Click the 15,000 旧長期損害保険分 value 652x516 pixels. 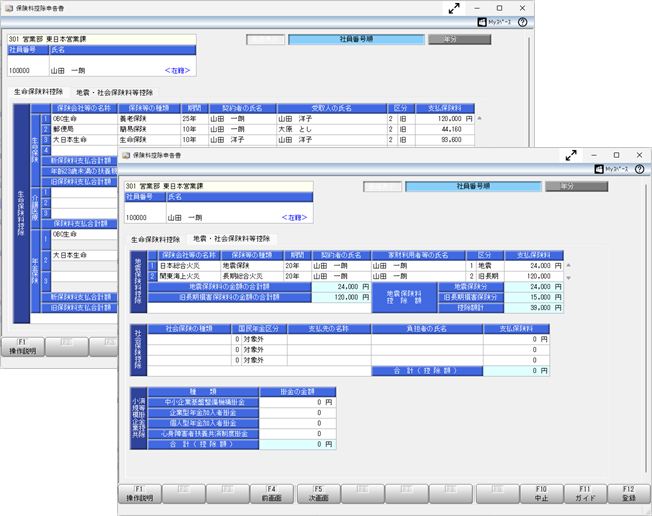coord(534,297)
